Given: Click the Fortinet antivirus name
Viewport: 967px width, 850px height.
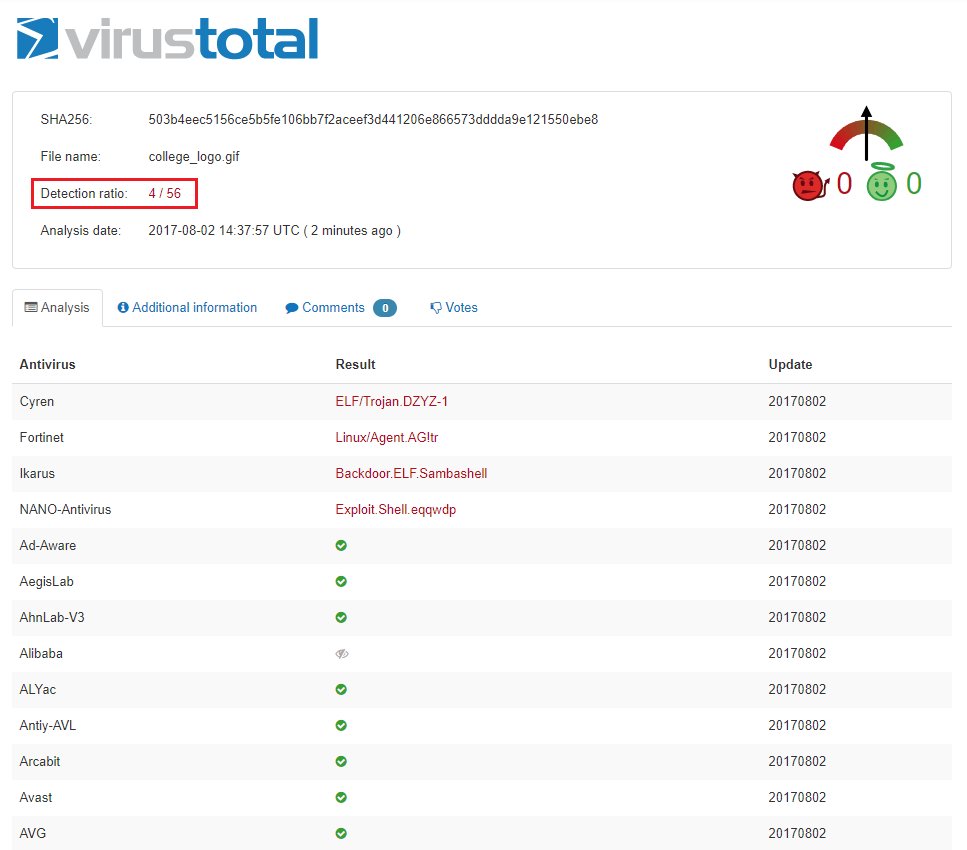Looking at the screenshot, I should click(41, 437).
